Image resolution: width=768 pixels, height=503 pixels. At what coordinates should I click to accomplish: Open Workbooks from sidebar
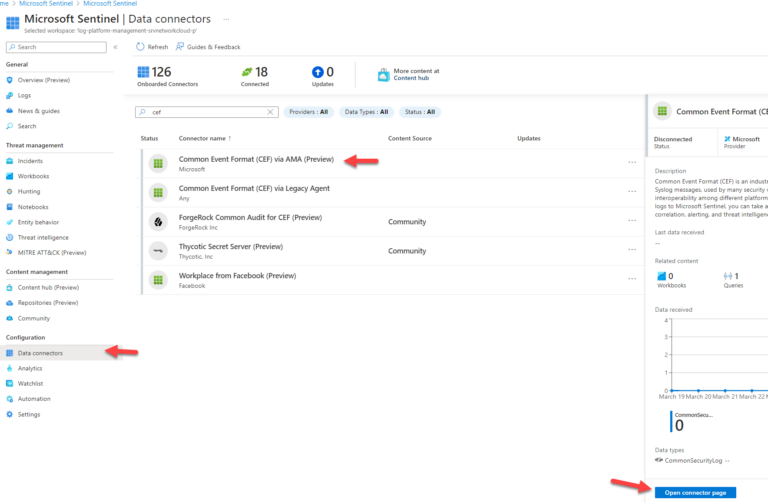(32, 176)
